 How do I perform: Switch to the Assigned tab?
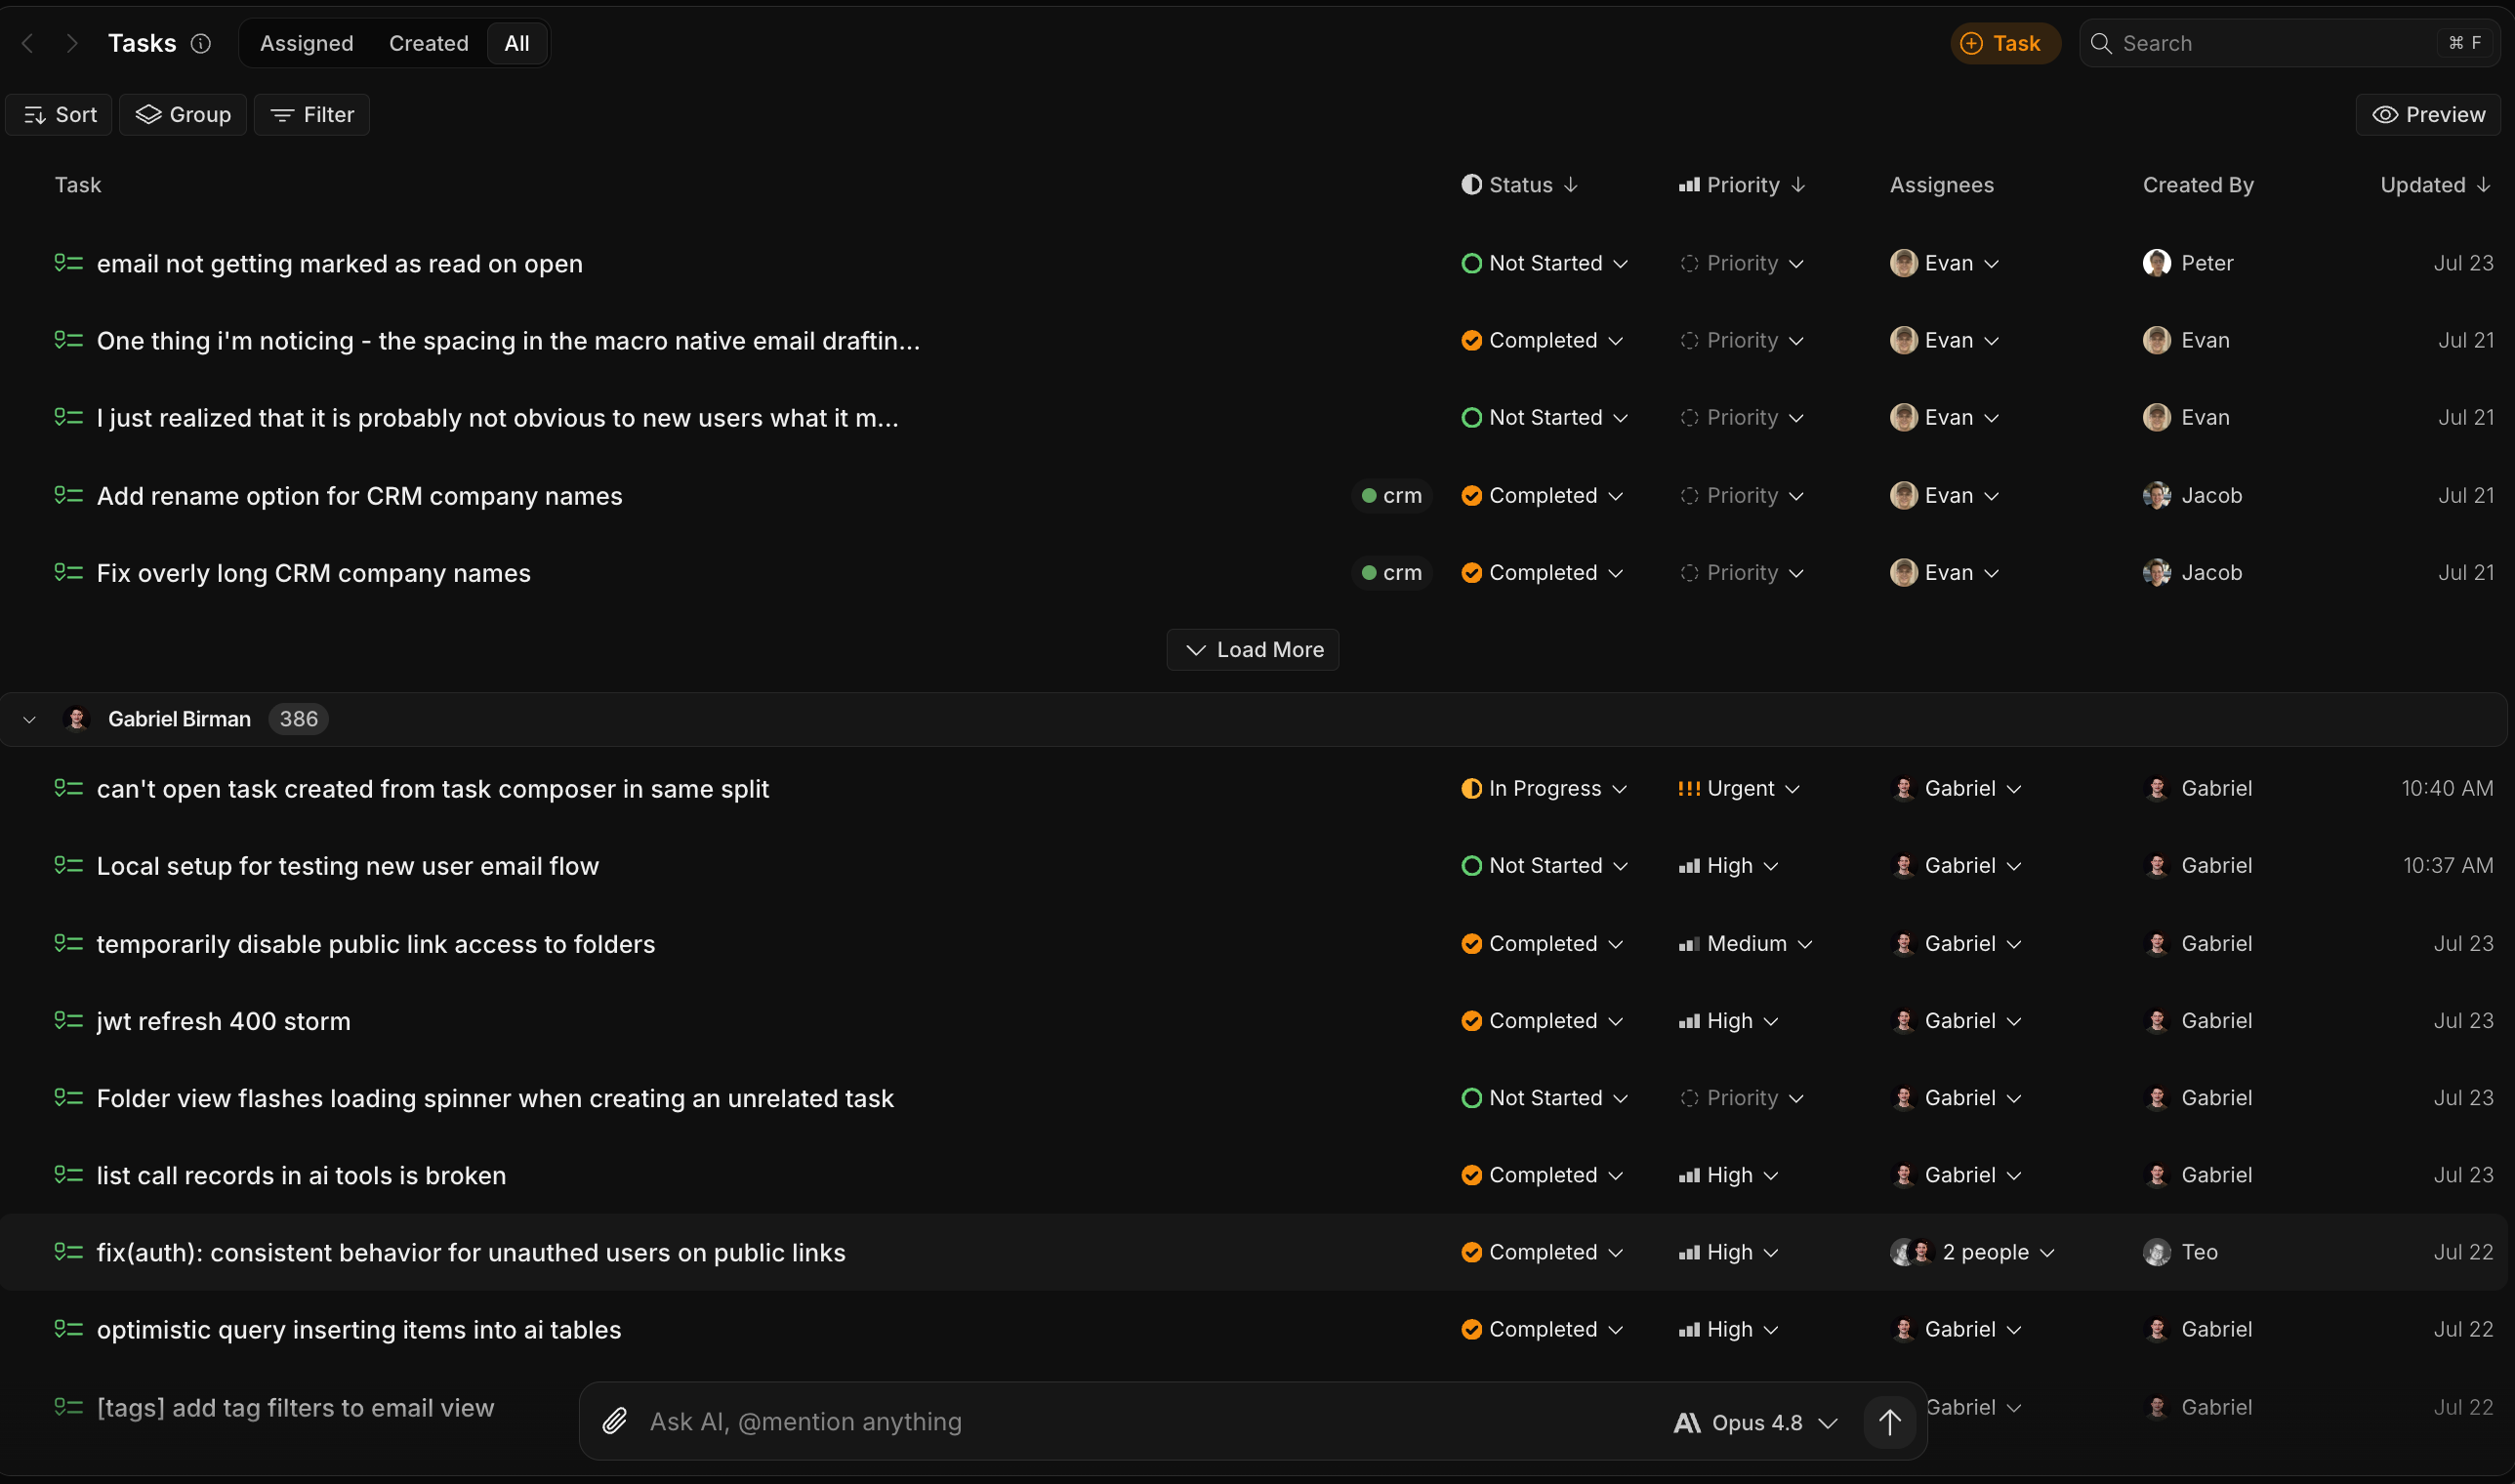coord(306,43)
